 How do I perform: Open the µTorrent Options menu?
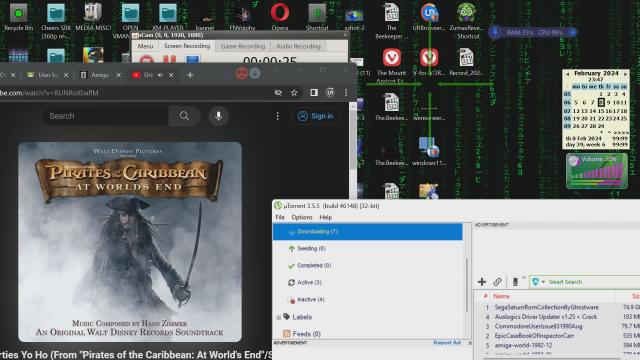(302, 217)
